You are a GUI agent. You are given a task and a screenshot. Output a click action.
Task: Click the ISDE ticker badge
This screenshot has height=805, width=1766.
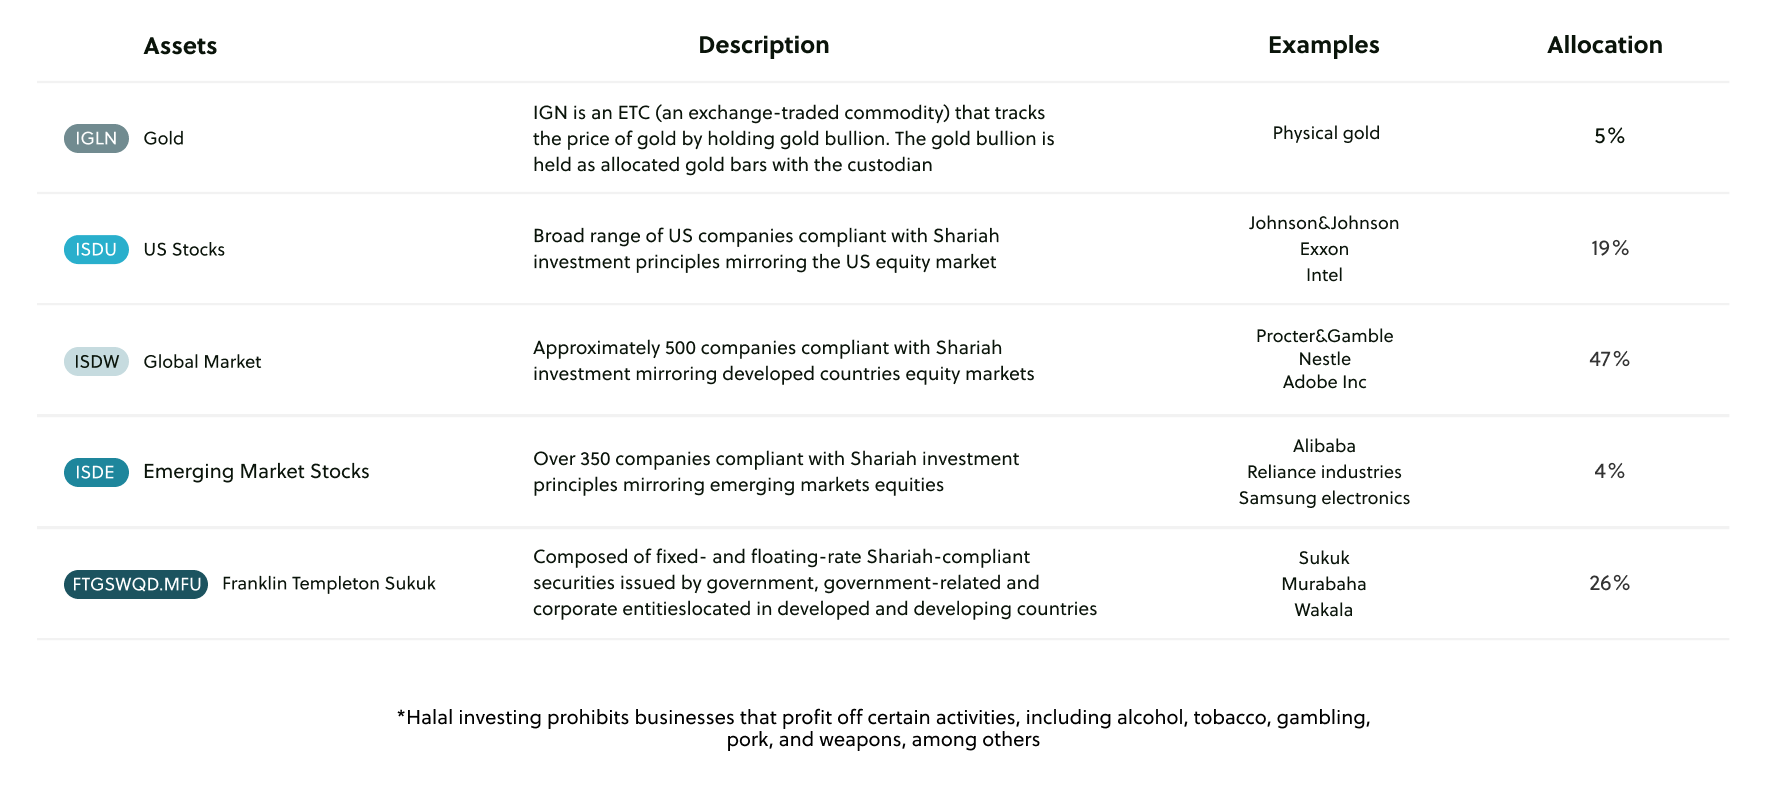pyautogui.click(x=96, y=472)
